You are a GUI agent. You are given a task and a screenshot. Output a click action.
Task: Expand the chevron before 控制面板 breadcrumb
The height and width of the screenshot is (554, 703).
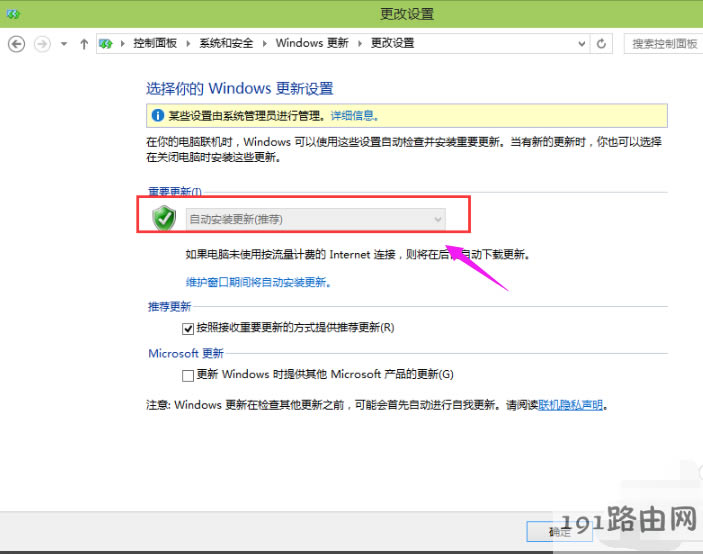122,43
